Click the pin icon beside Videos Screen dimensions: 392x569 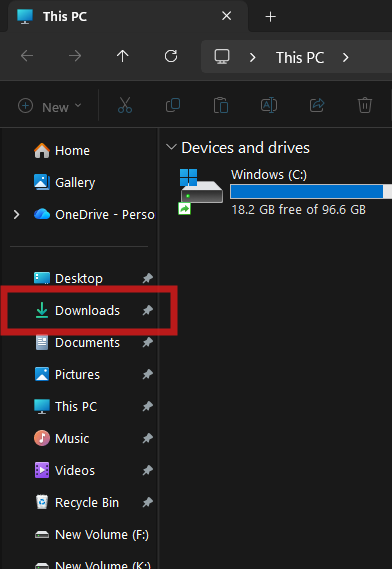click(x=147, y=470)
